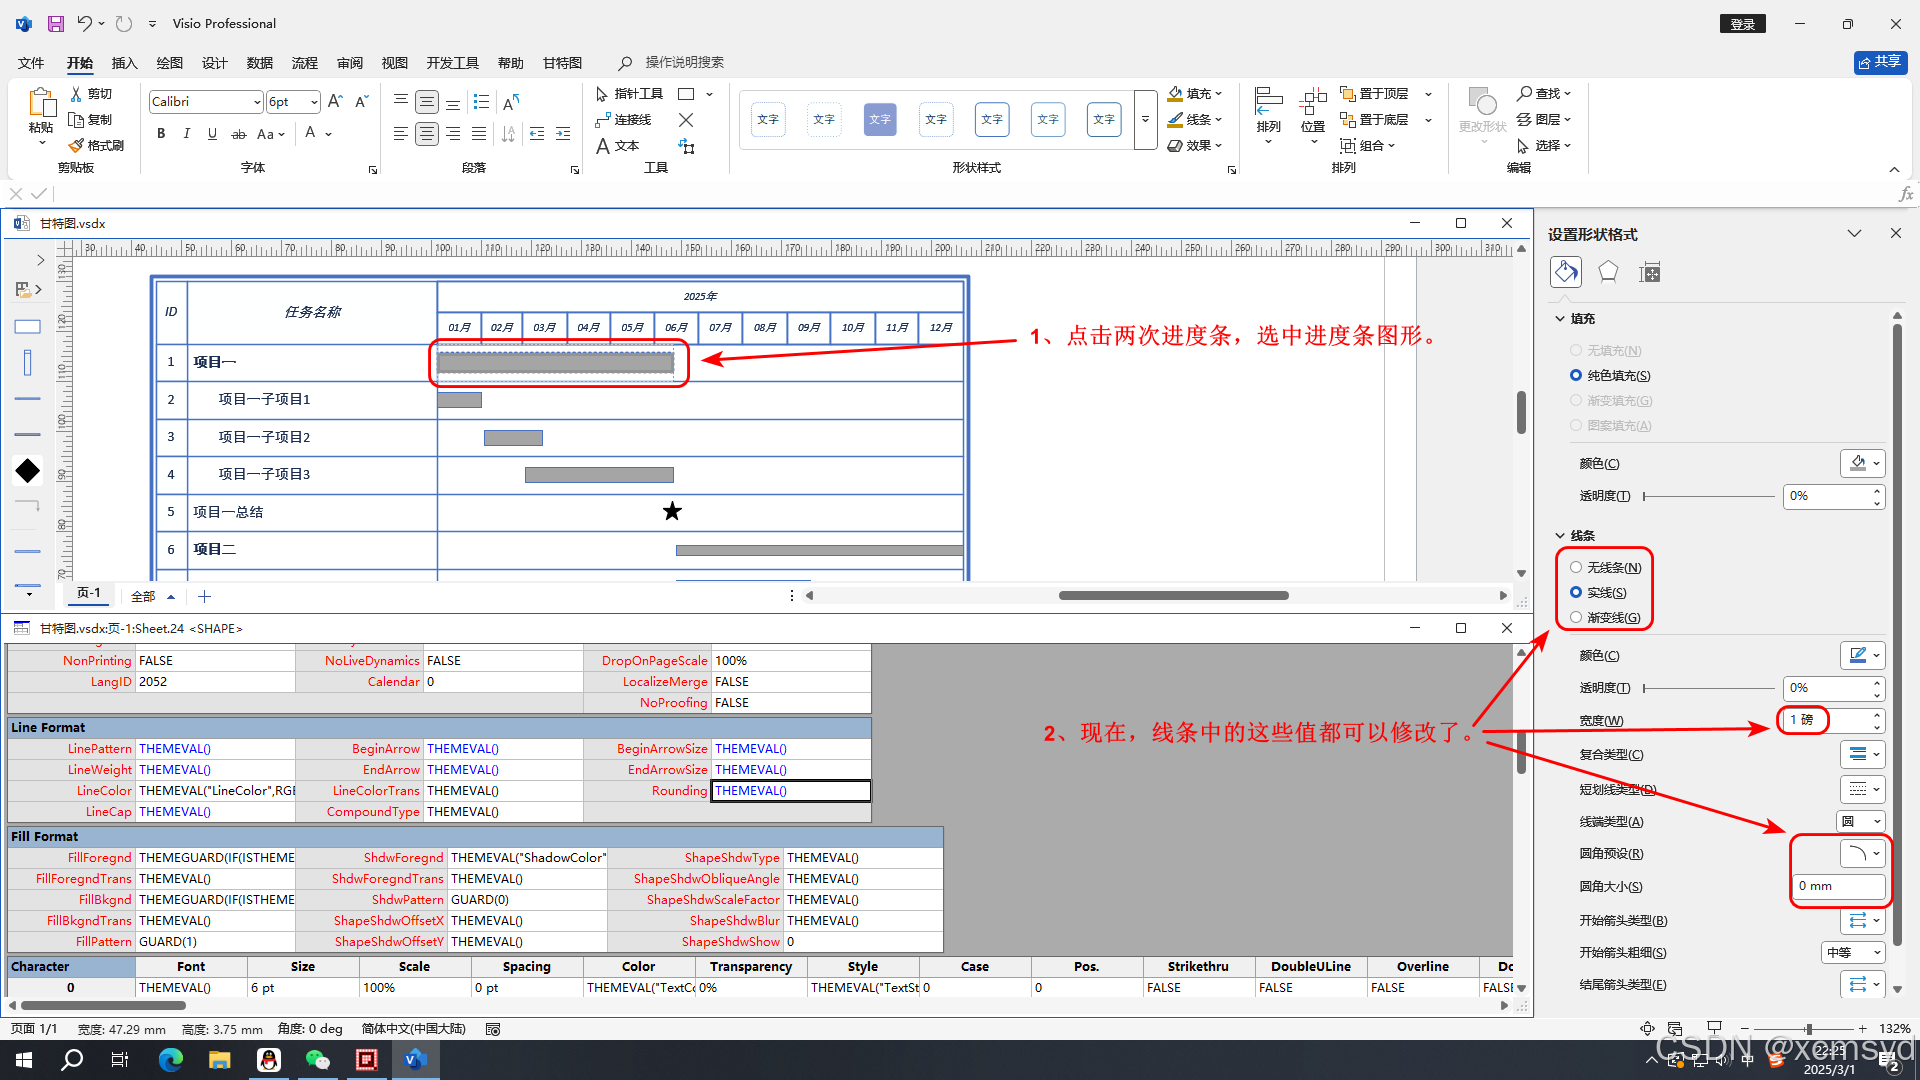Select Gradient line radio option

click(1576, 617)
